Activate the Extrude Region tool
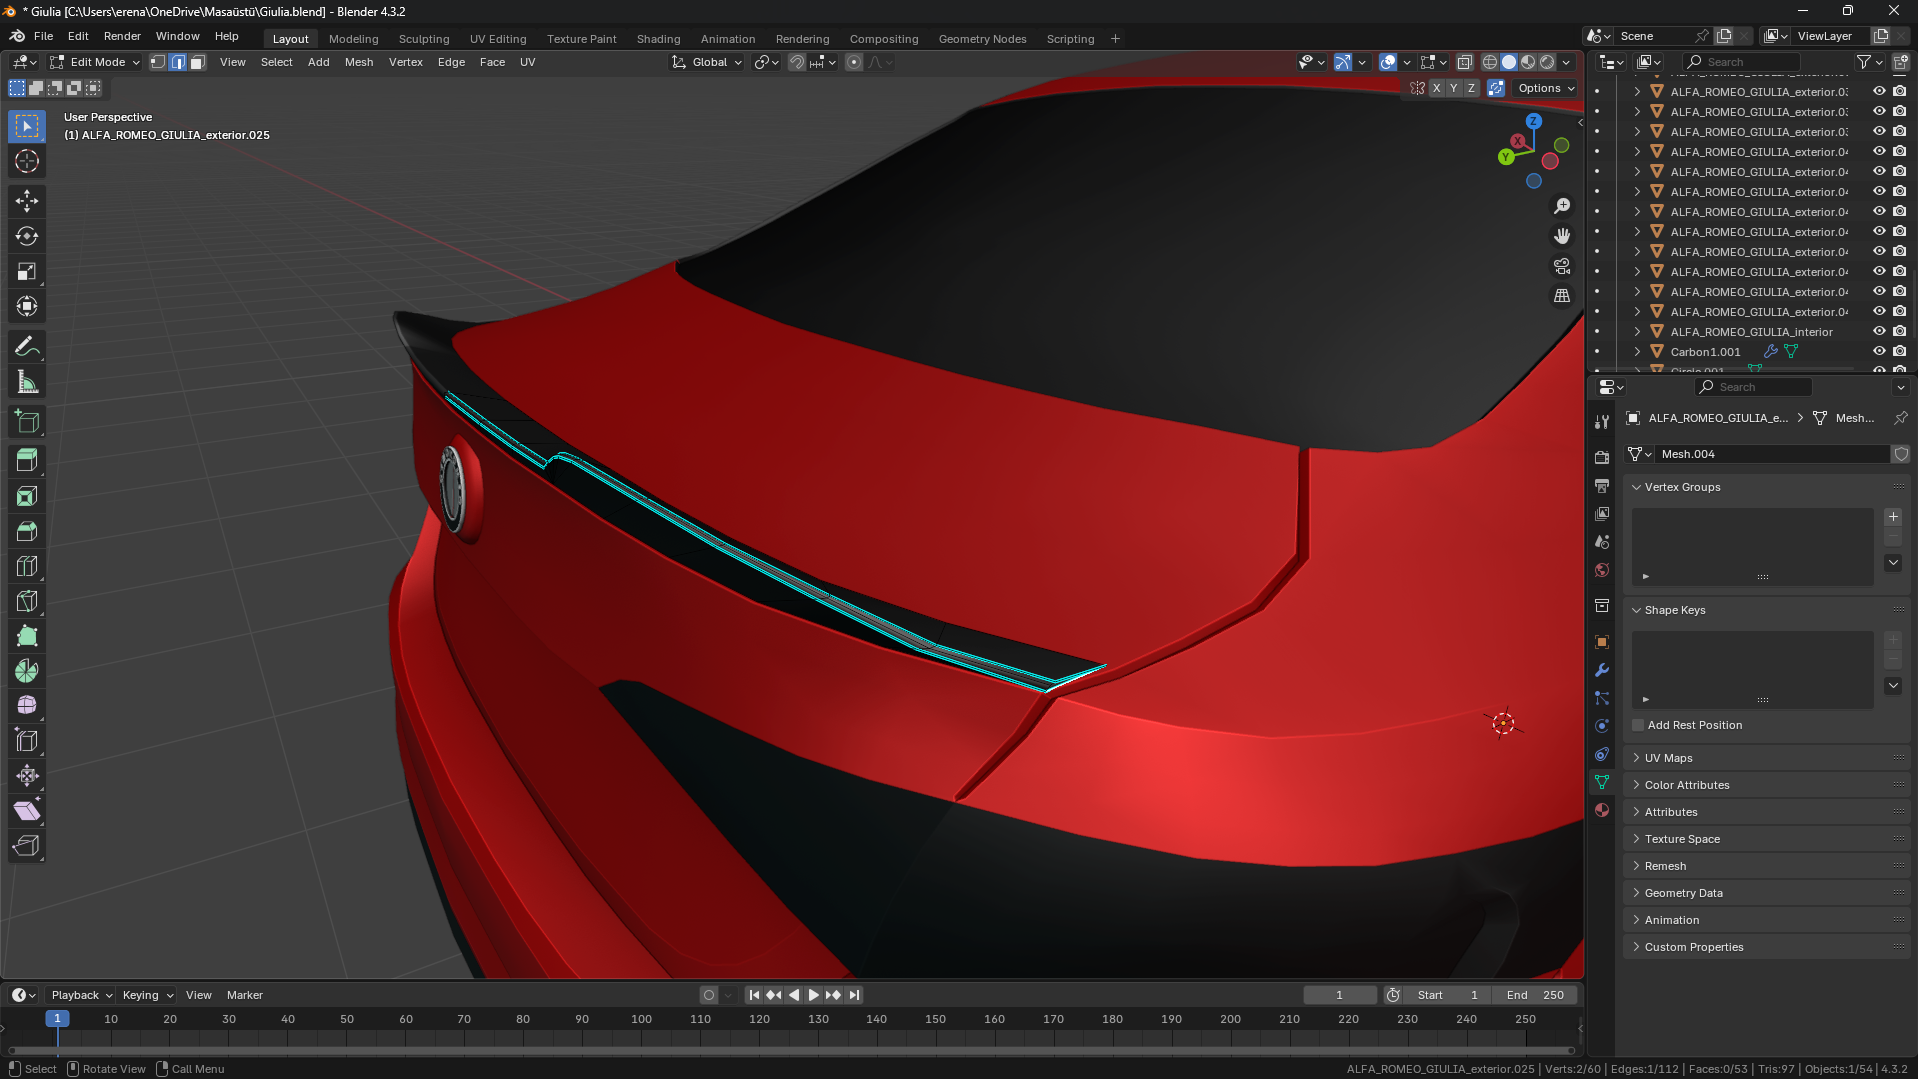This screenshot has height=1079, width=1918. [x=27, y=461]
